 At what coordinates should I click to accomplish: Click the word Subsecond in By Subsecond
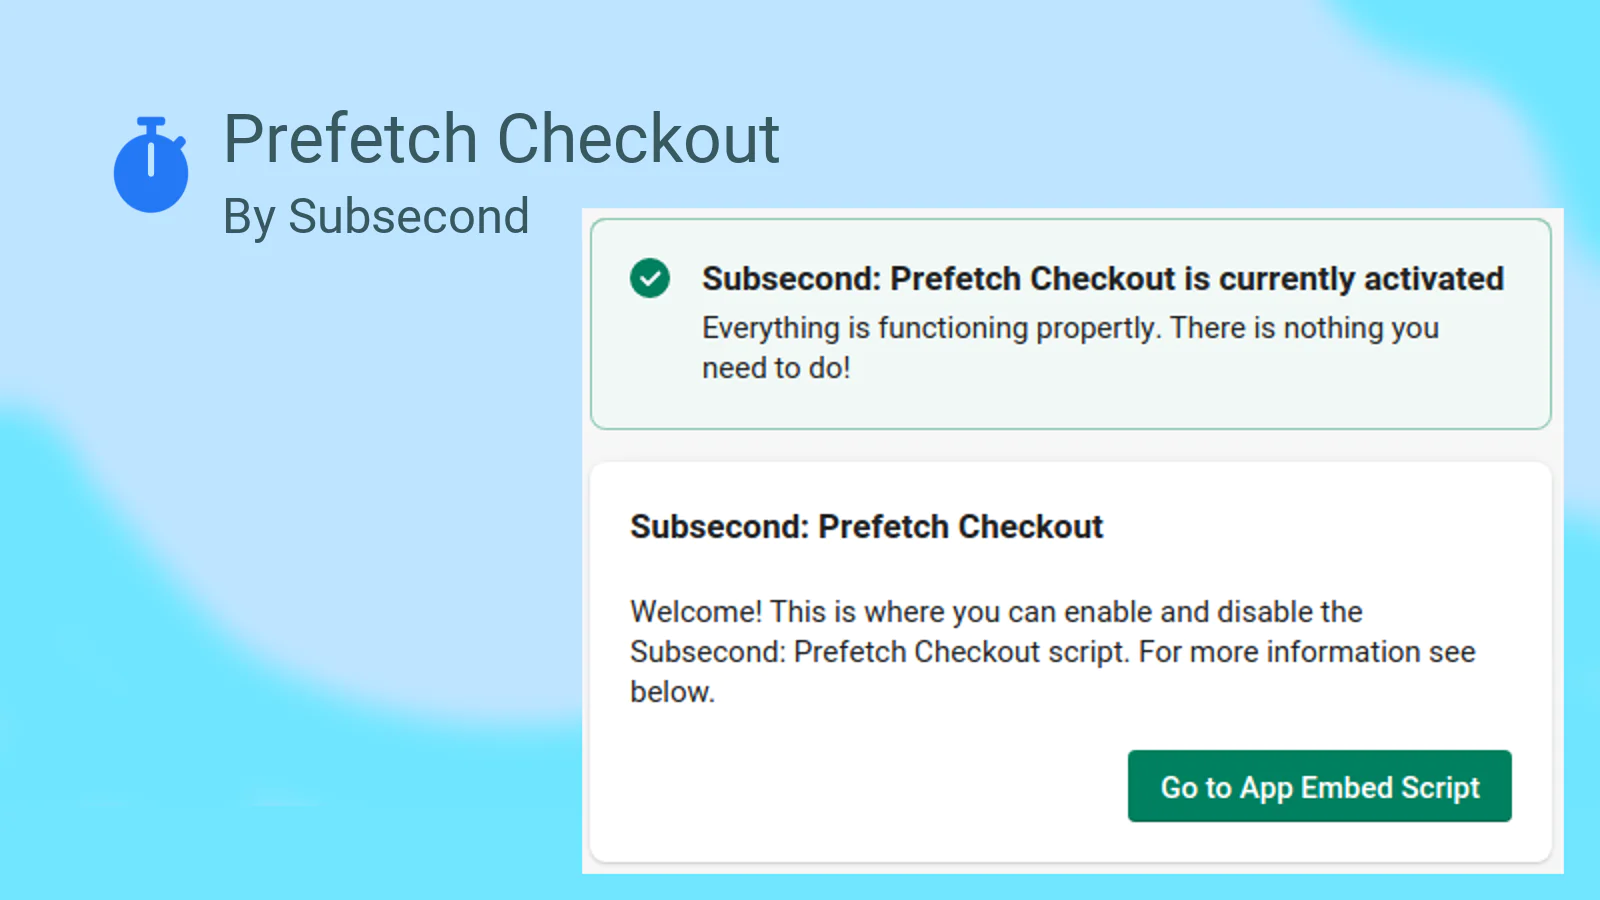pos(409,217)
